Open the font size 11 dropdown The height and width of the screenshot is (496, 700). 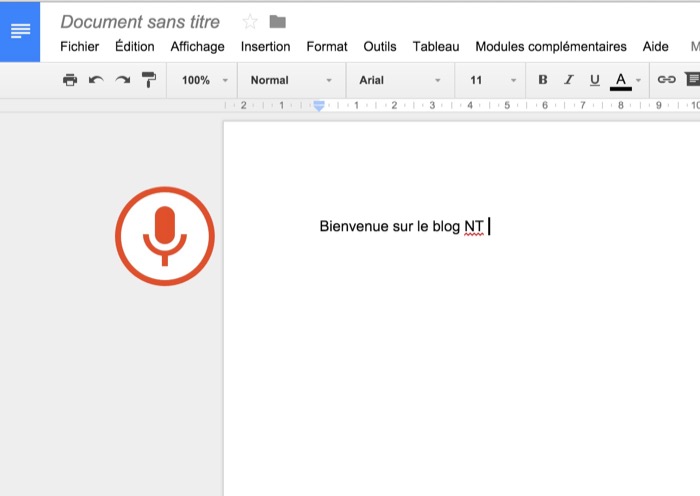pyautogui.click(x=494, y=80)
